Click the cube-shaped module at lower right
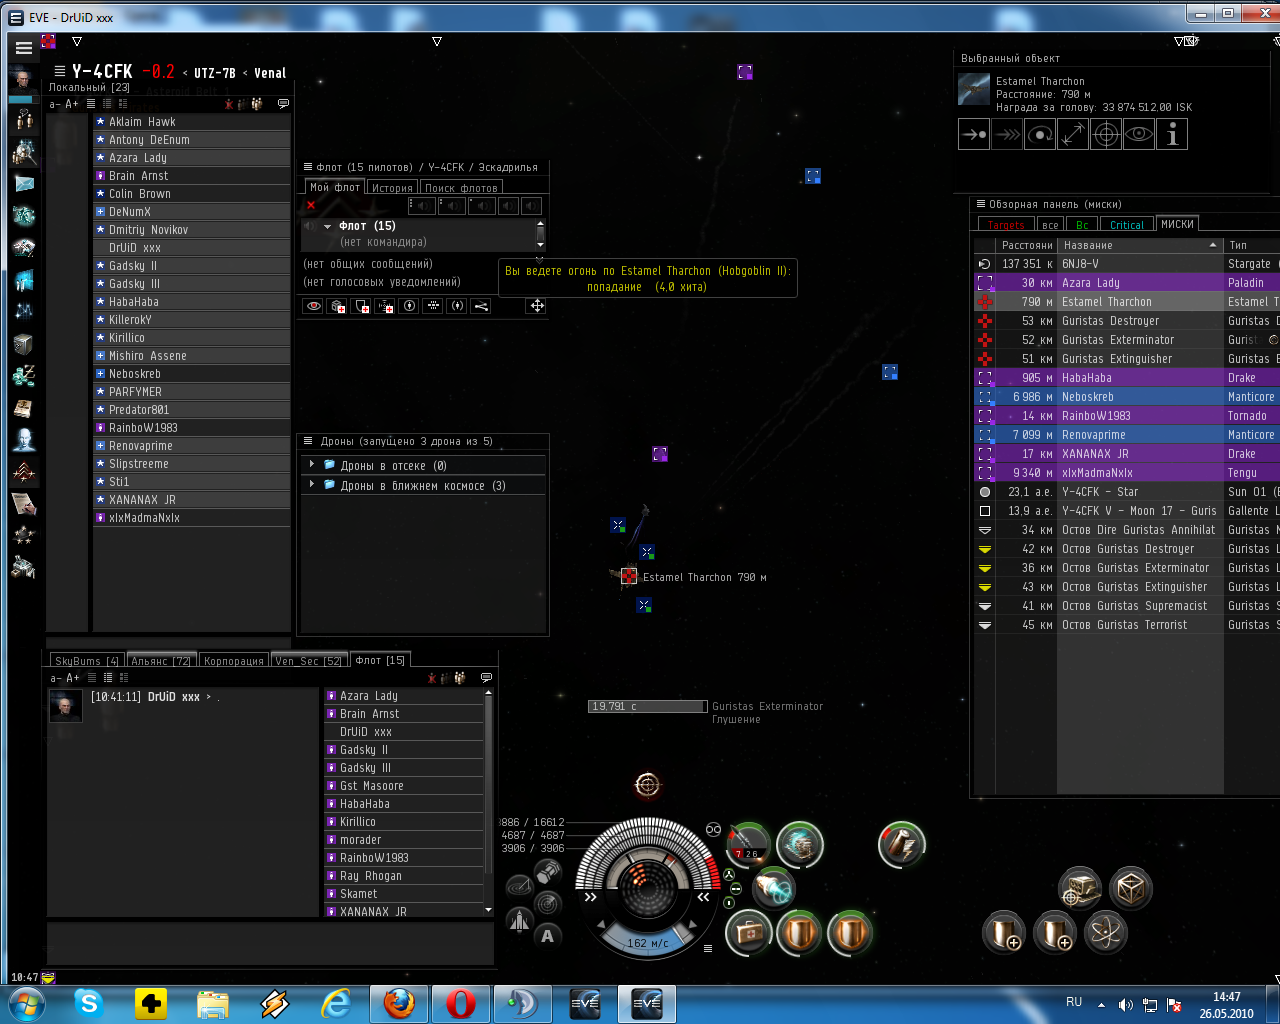This screenshot has width=1280, height=1024. tap(1131, 888)
